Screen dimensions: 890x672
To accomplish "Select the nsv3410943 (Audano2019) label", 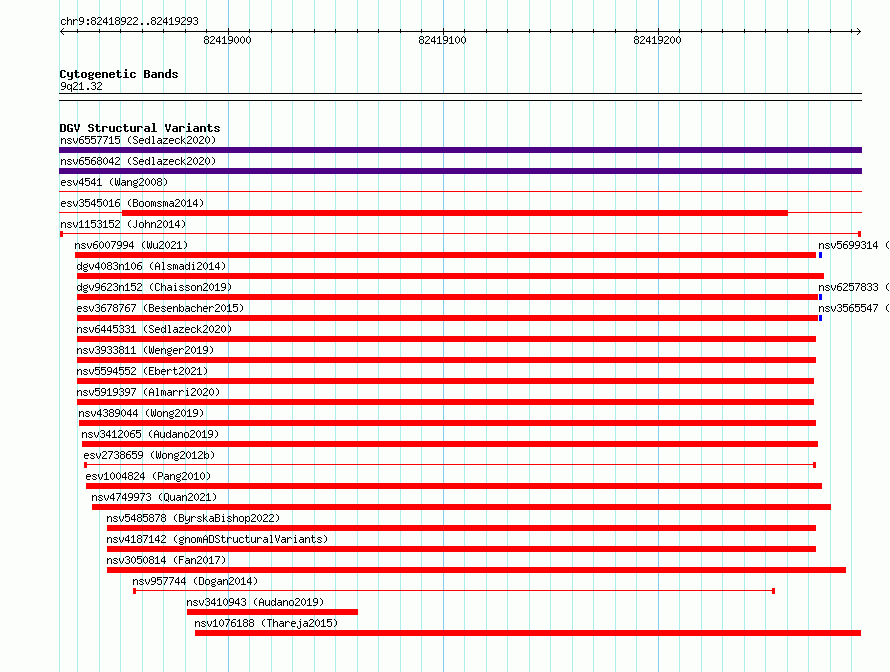I will [255, 602].
